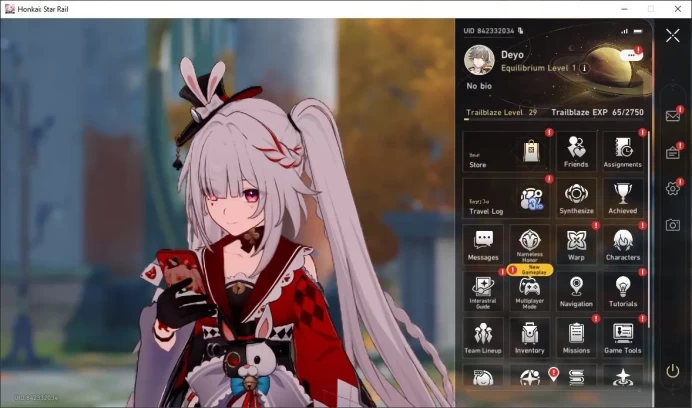
Task: Close the phone menu with X icon
Action: (x=673, y=35)
